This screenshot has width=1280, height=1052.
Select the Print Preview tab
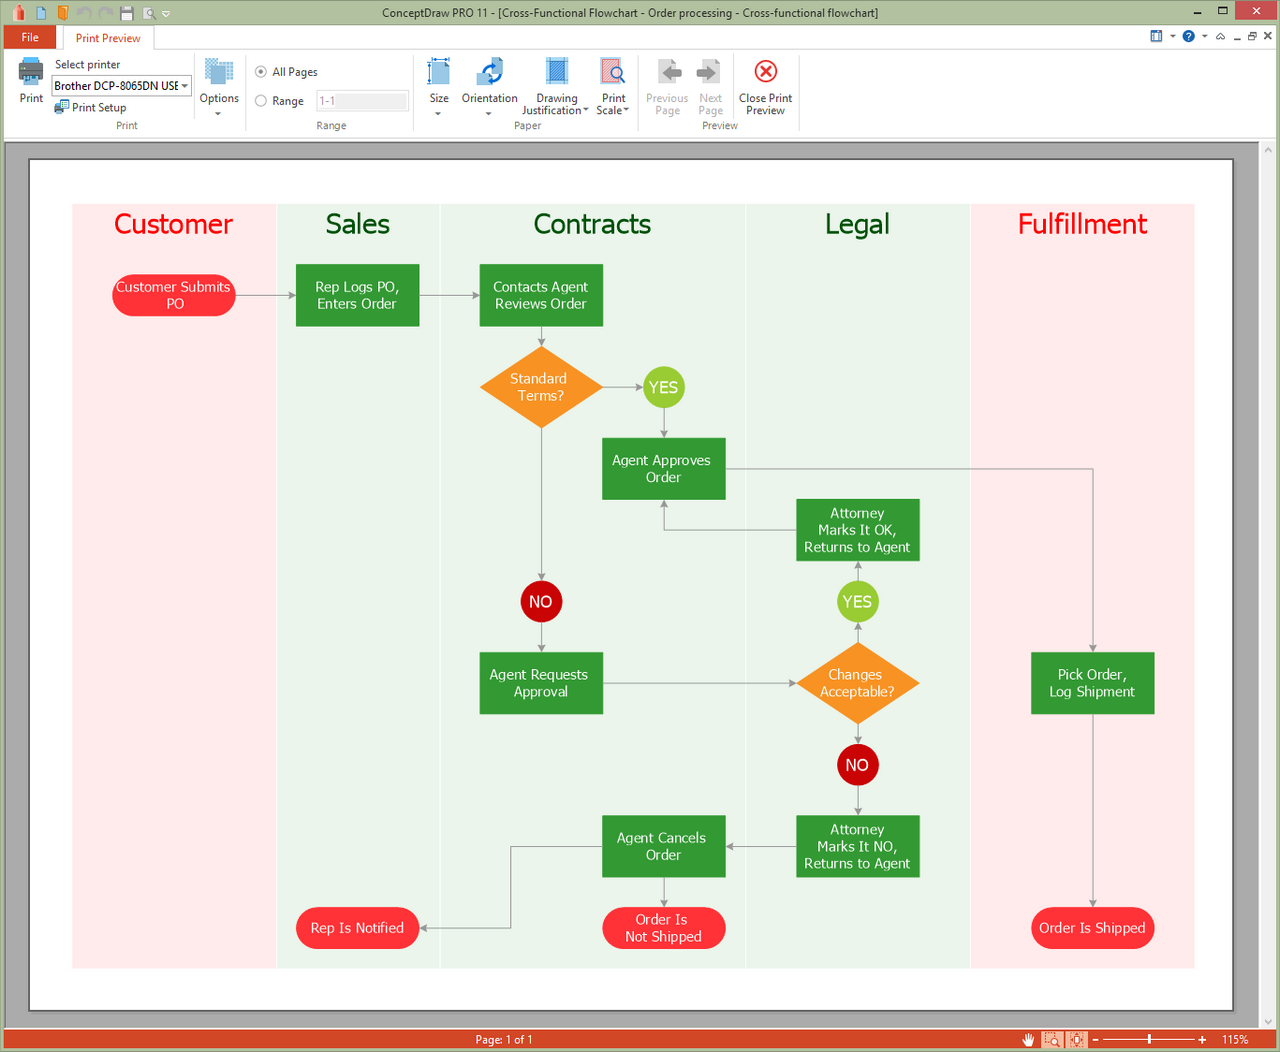tap(108, 38)
